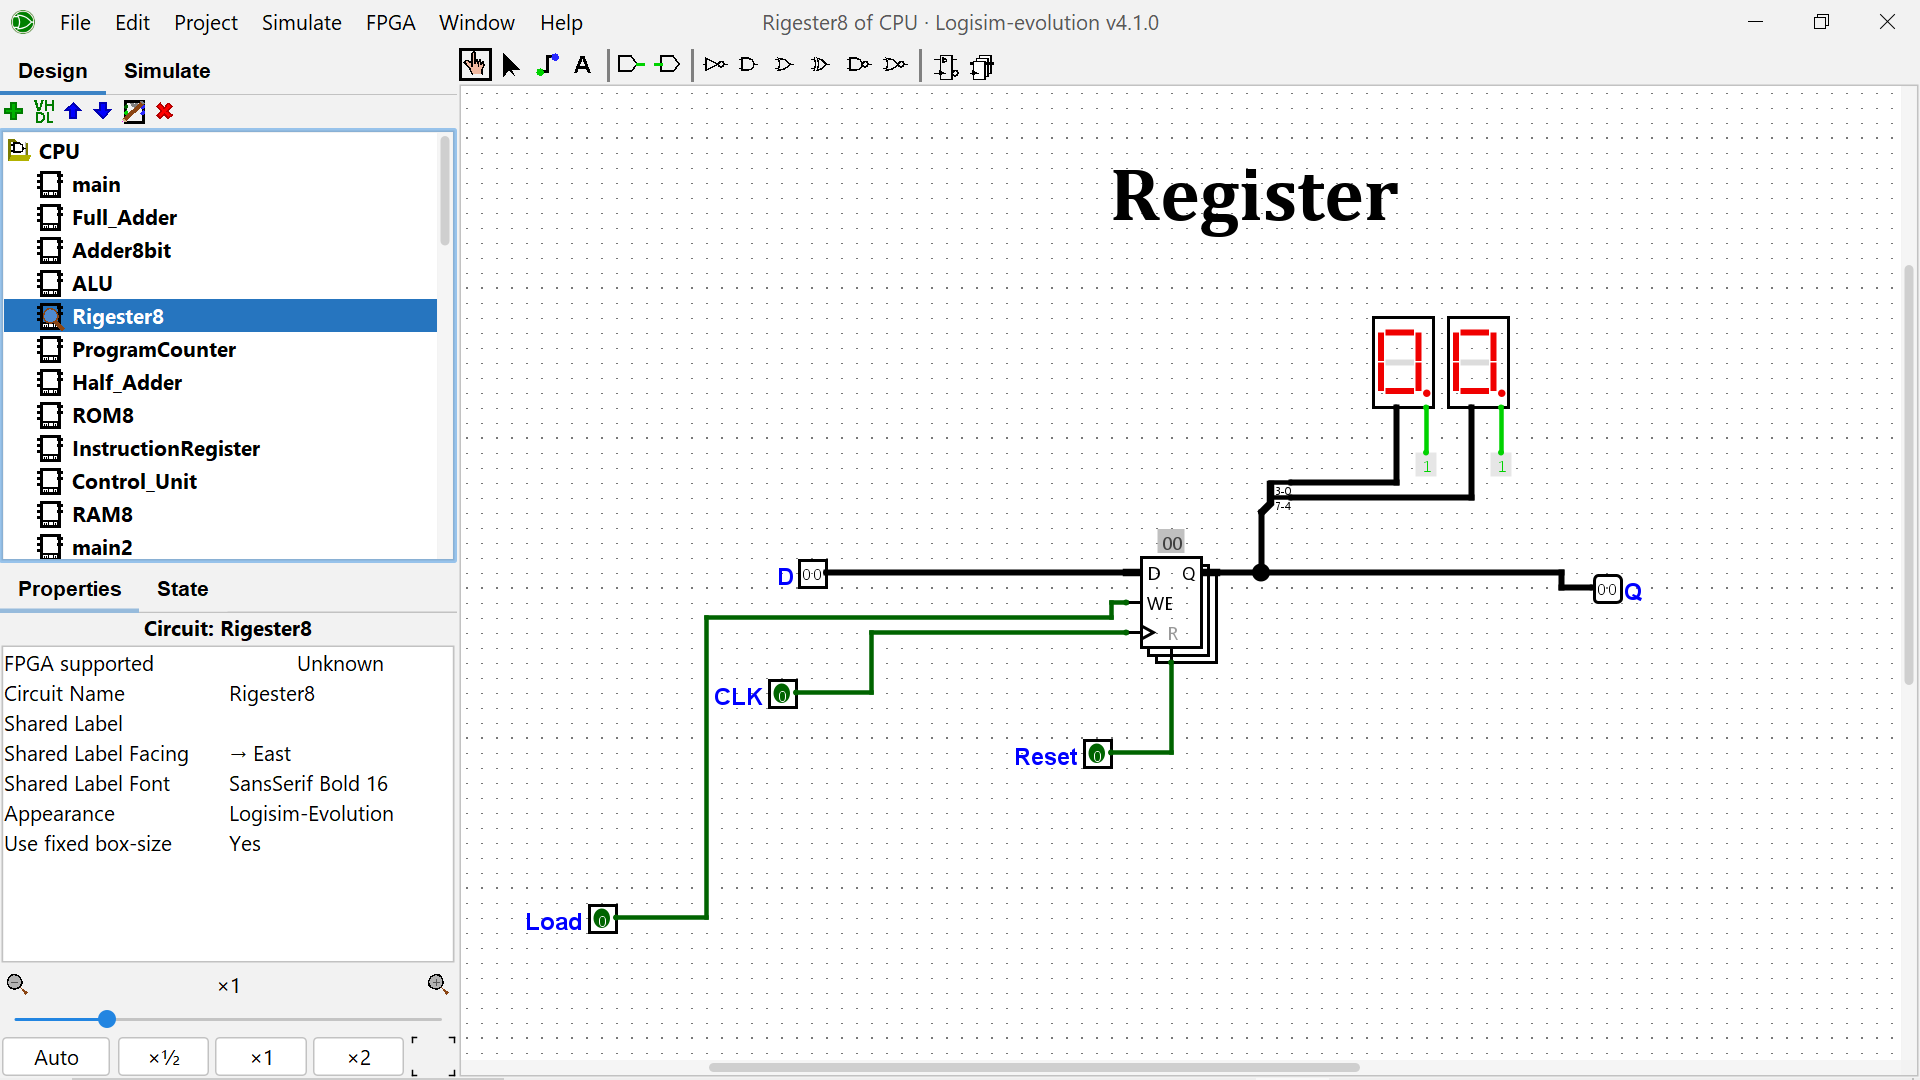Add a VHDL entity
1920x1080 pixels.
pyautogui.click(x=44, y=111)
